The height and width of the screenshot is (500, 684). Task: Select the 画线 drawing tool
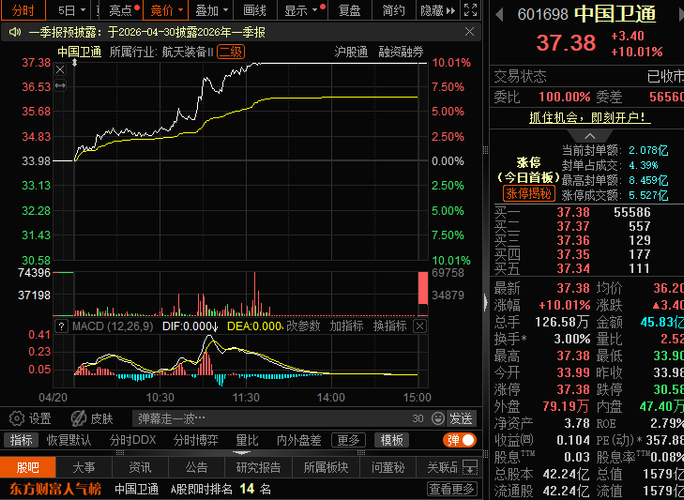point(255,10)
